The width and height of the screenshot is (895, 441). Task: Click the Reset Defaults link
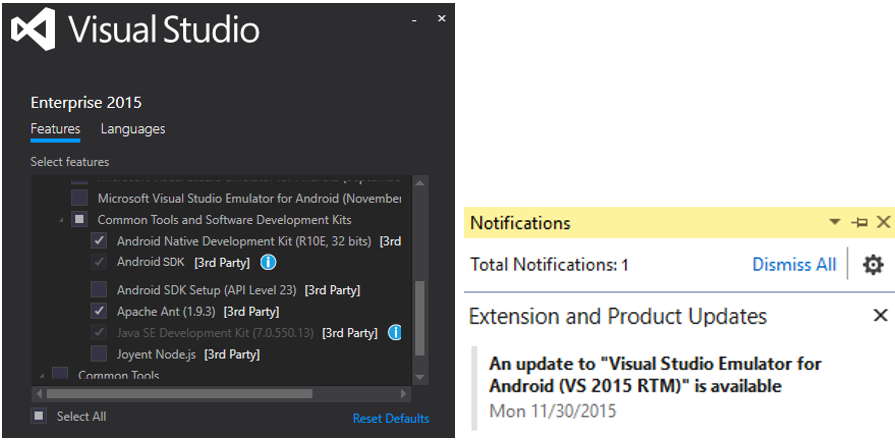pos(391,418)
